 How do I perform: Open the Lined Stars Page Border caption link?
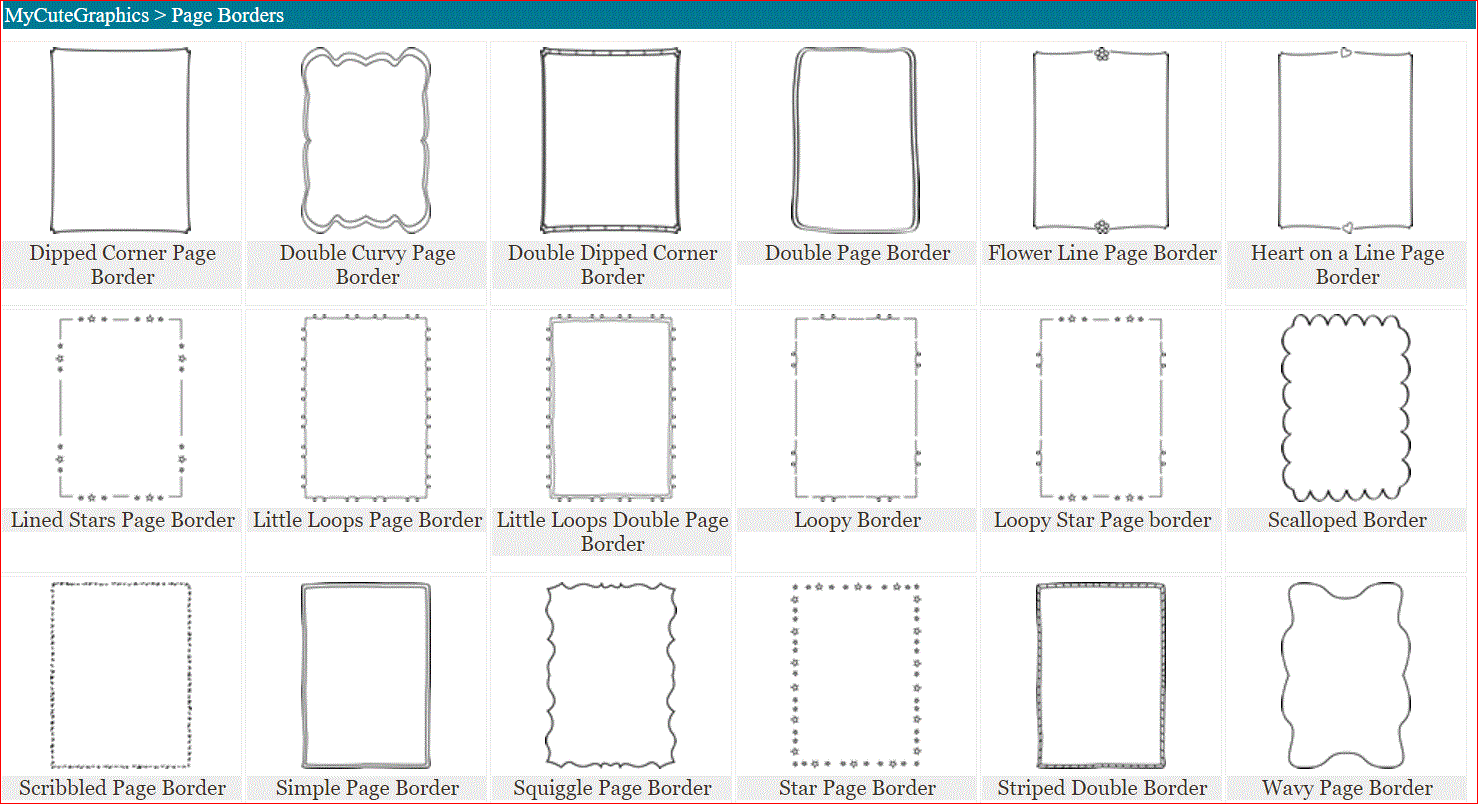click(x=123, y=520)
